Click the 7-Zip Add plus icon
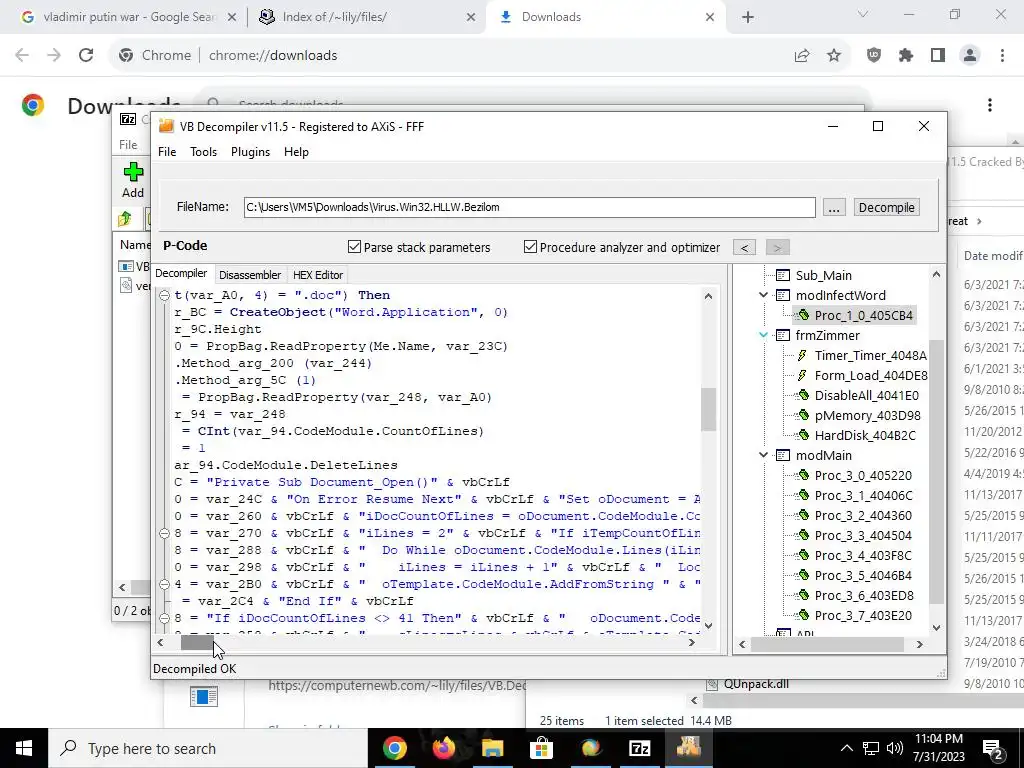Screen dimensions: 1024x768 click(133, 172)
